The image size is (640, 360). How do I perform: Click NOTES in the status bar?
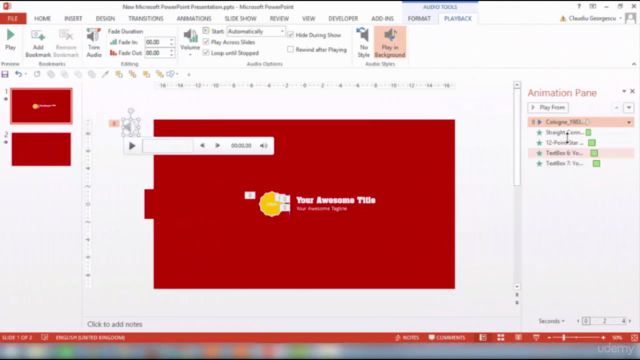tap(407, 338)
